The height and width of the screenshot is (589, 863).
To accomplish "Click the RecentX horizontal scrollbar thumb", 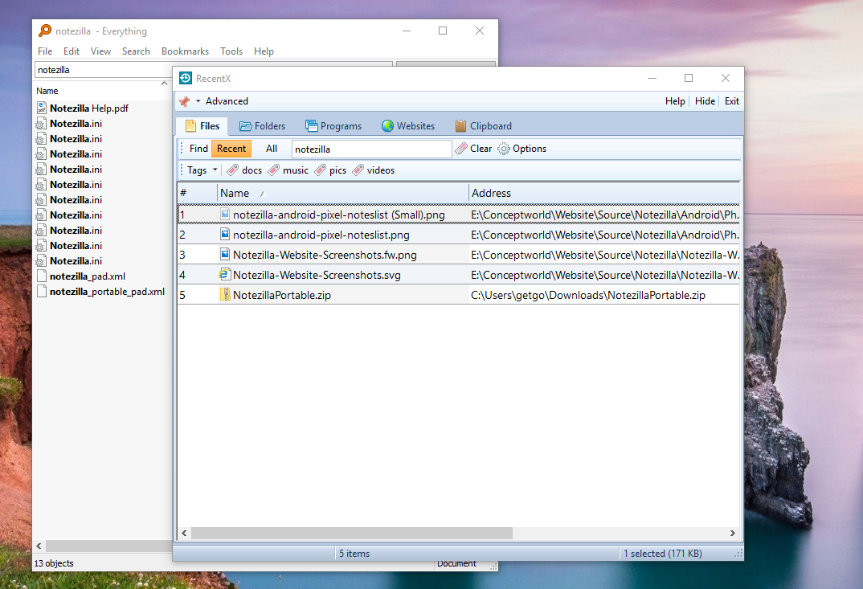I will pos(352,533).
